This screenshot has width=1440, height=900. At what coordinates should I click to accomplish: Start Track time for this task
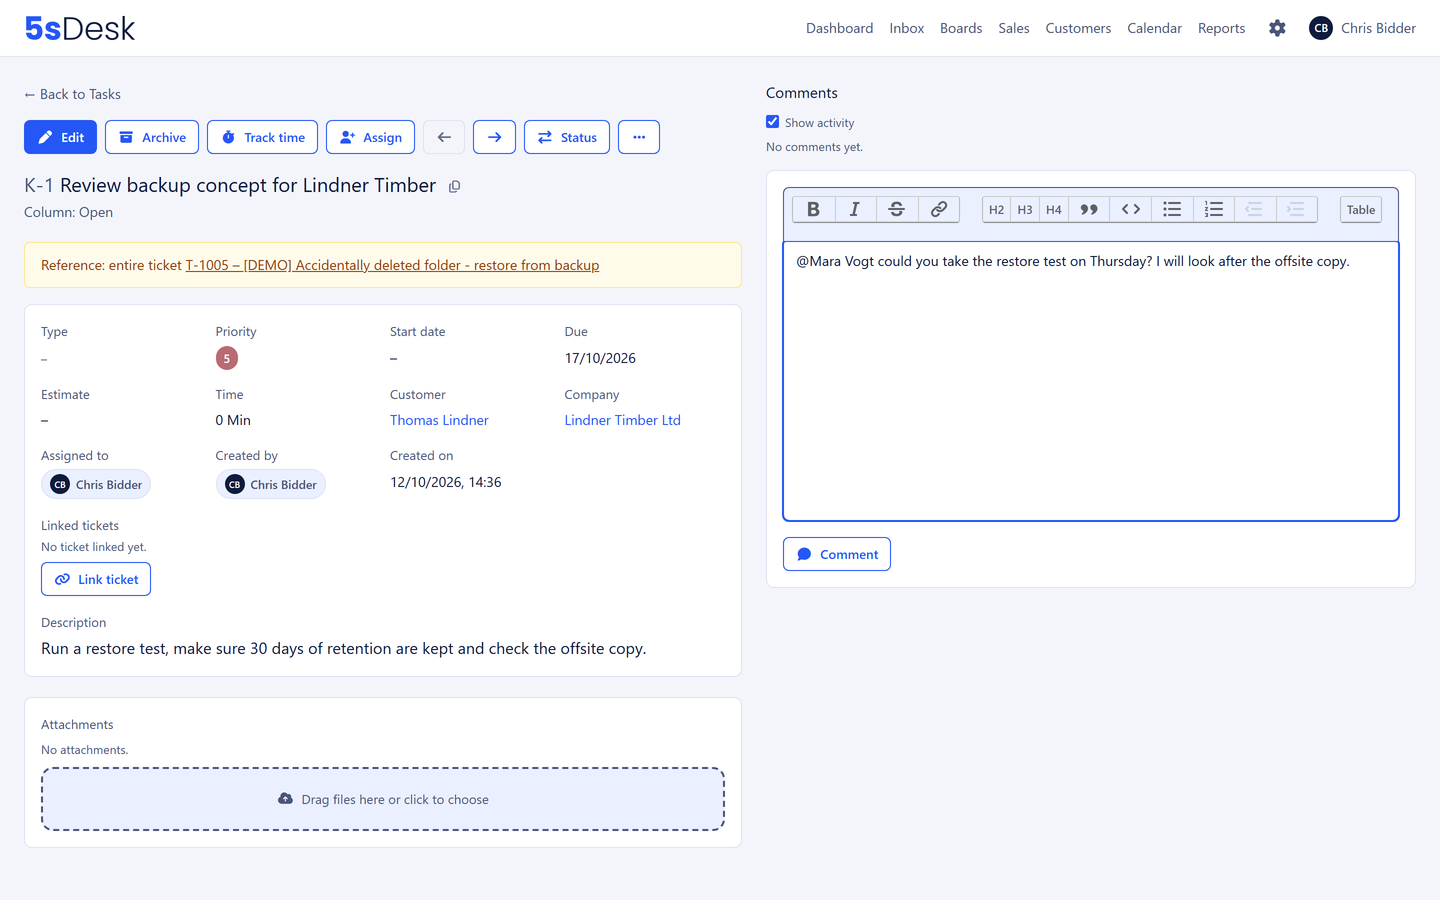click(x=262, y=137)
